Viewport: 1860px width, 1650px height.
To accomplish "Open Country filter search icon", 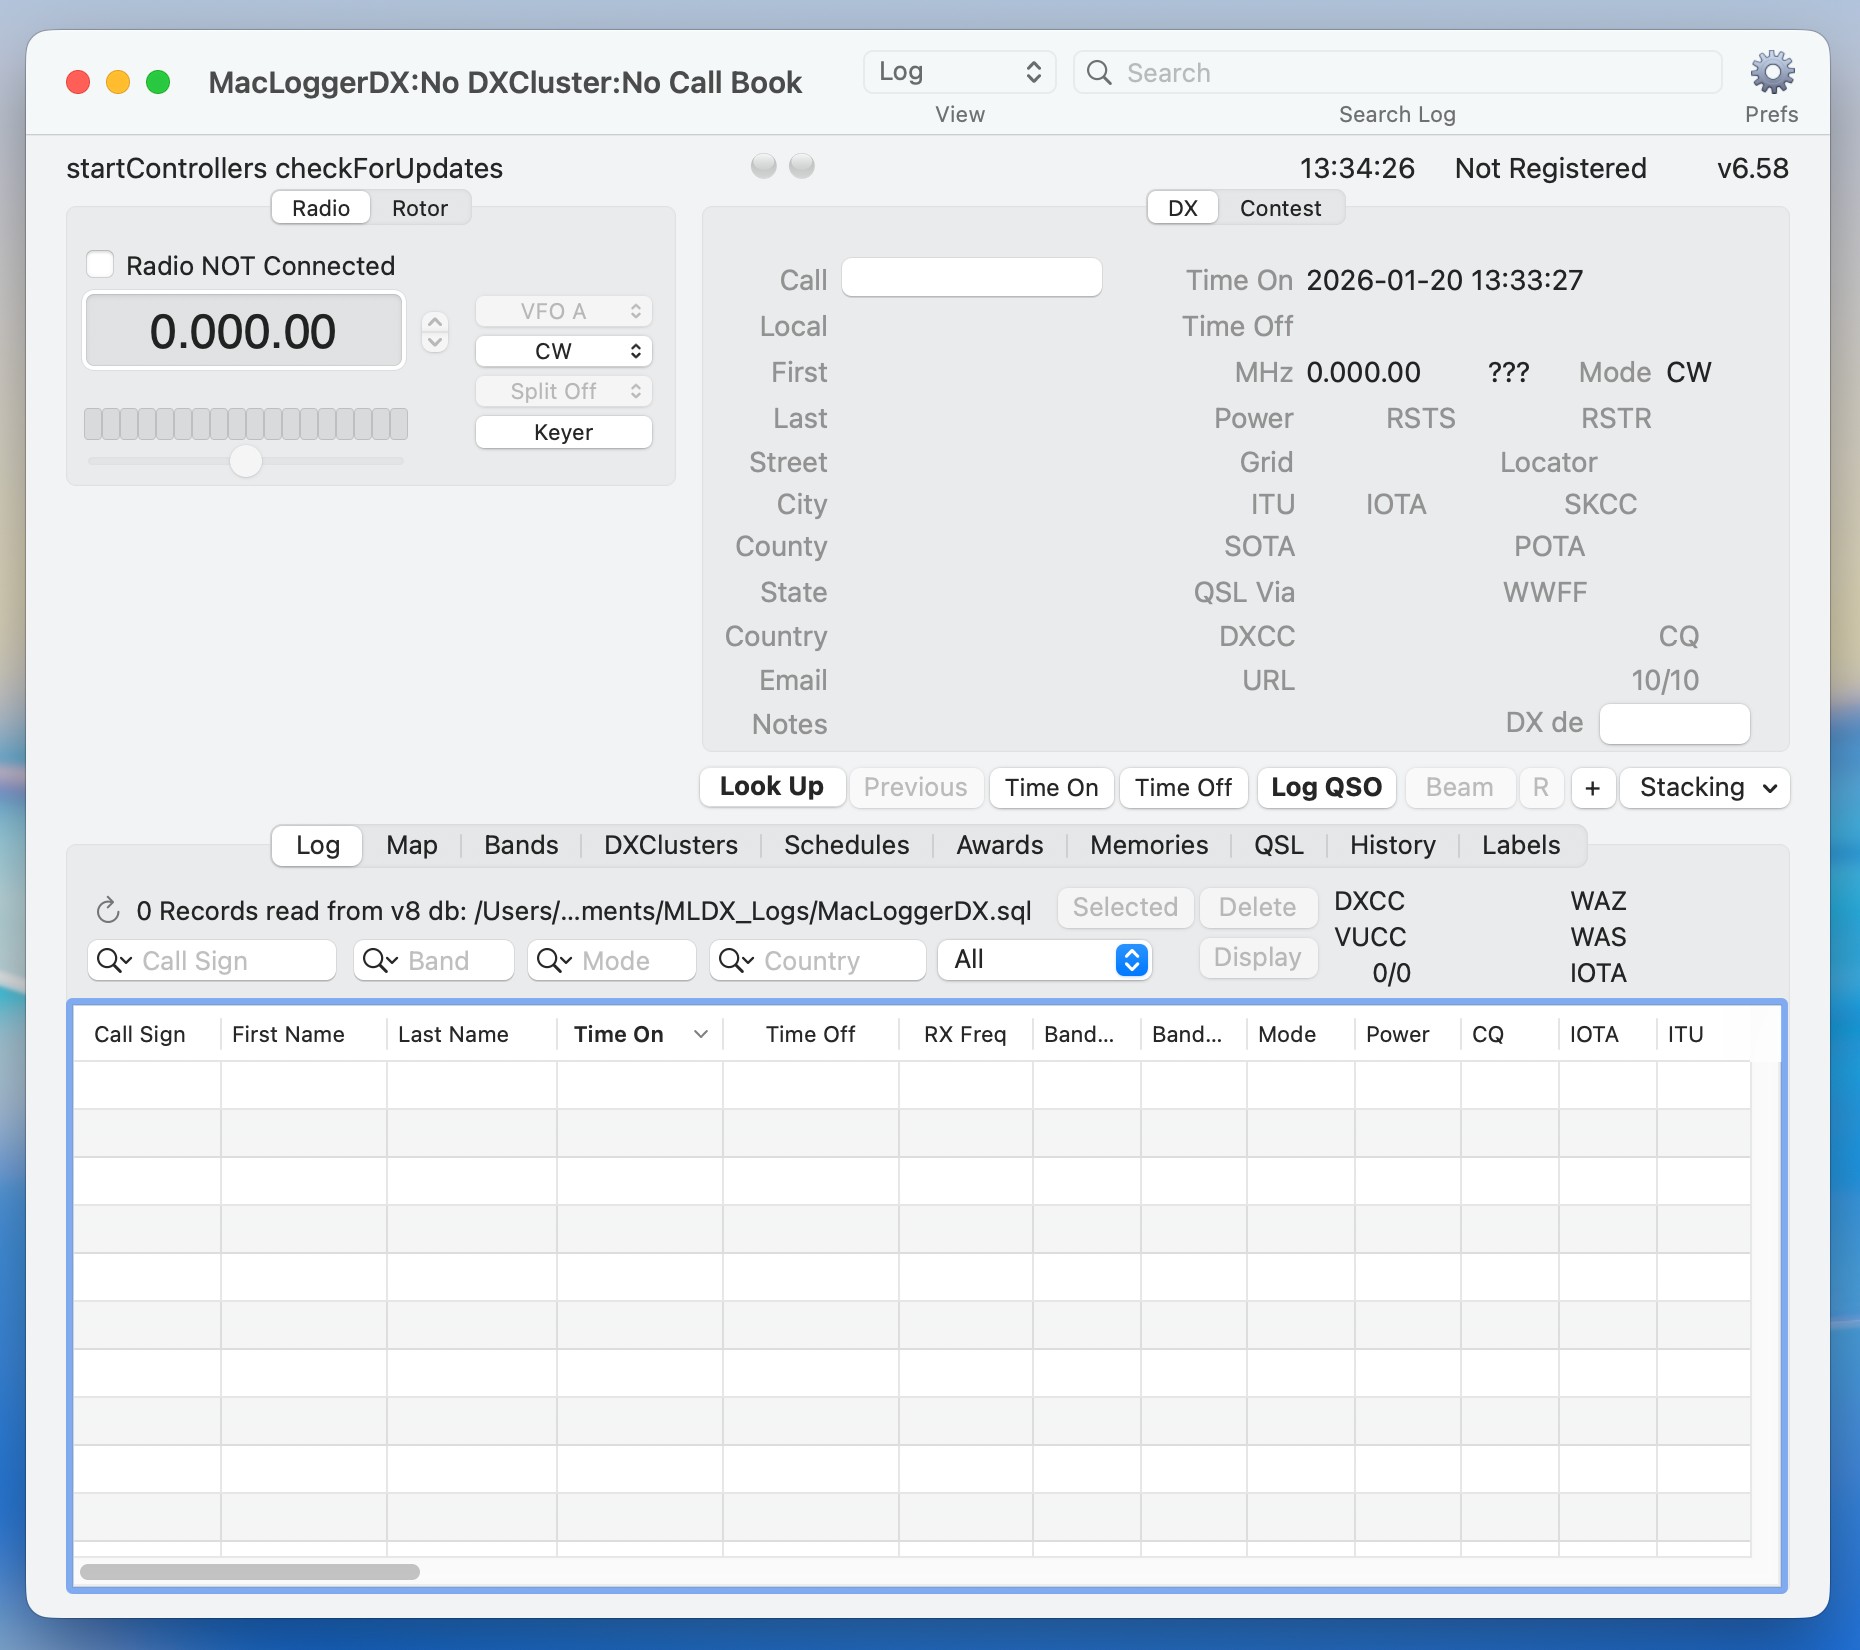I will coord(736,961).
